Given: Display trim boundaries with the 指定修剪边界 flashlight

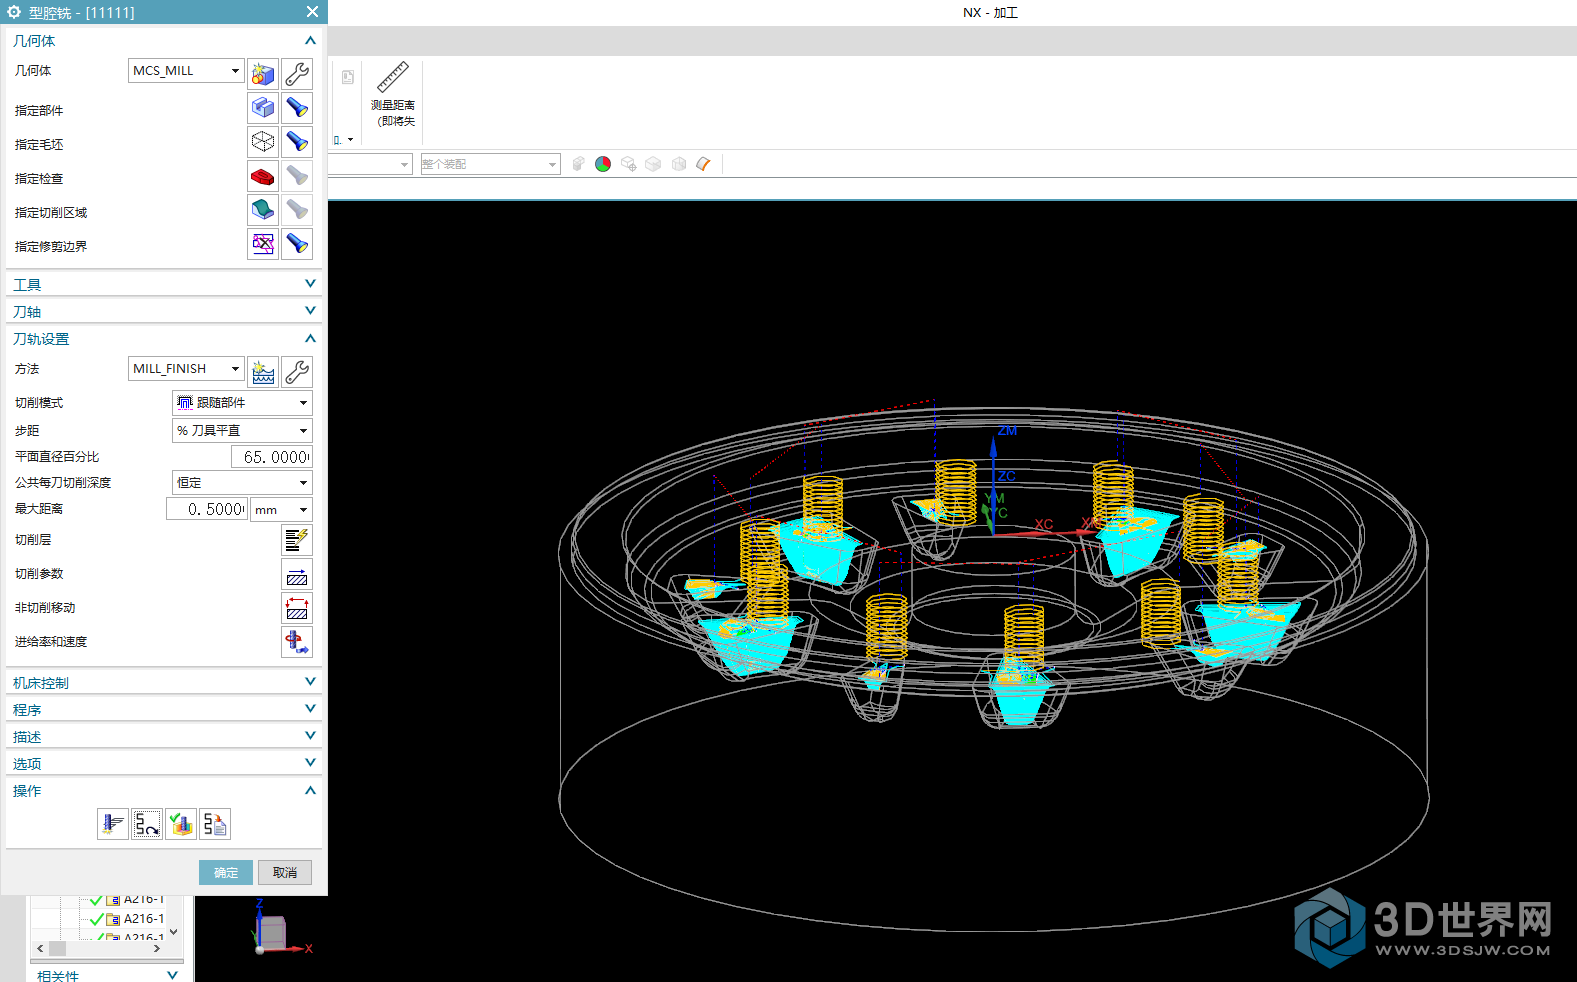Looking at the screenshot, I should point(297,244).
